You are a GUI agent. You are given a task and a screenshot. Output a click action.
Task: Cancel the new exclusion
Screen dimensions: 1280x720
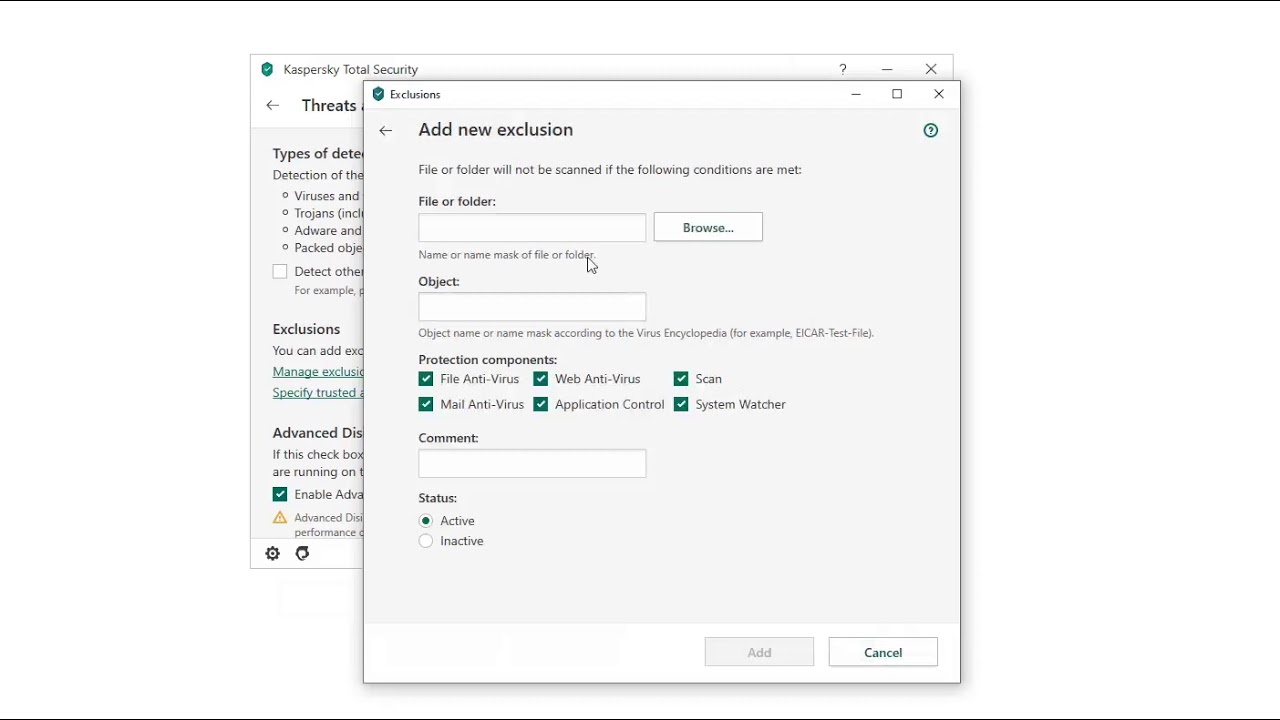coord(883,652)
